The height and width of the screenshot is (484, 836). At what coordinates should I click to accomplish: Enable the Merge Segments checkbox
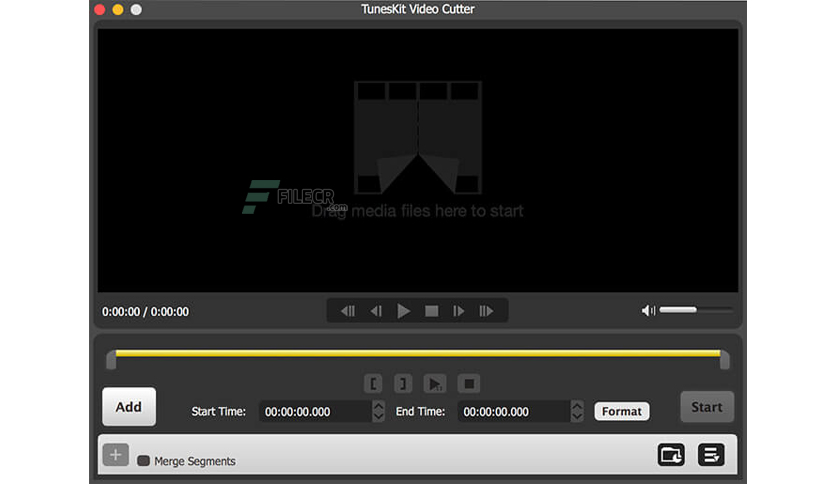pyautogui.click(x=143, y=461)
